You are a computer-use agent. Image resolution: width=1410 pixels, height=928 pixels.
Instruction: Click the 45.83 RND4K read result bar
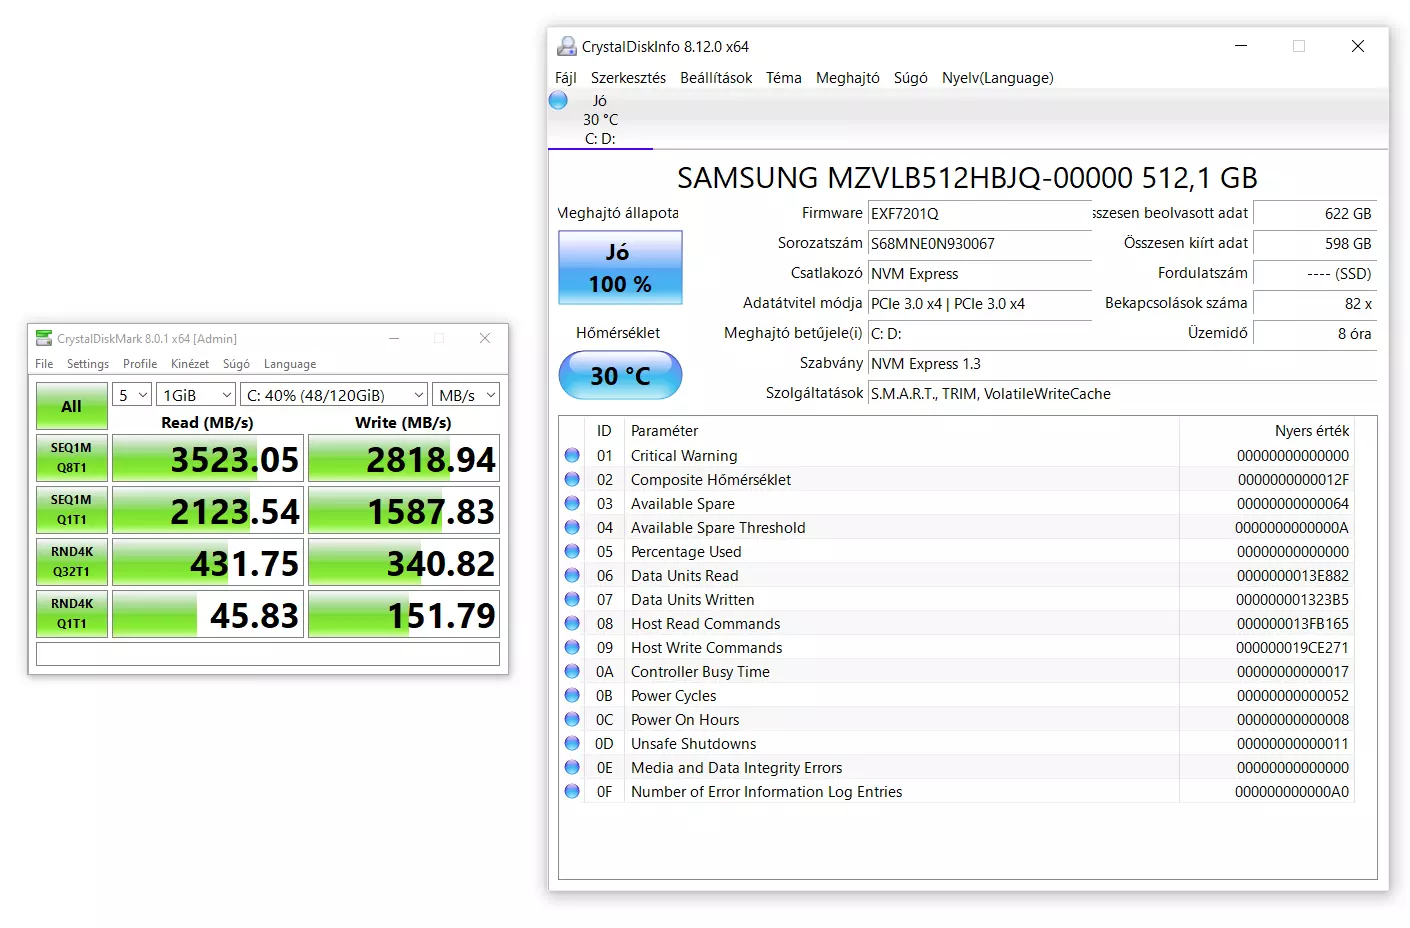coord(206,615)
